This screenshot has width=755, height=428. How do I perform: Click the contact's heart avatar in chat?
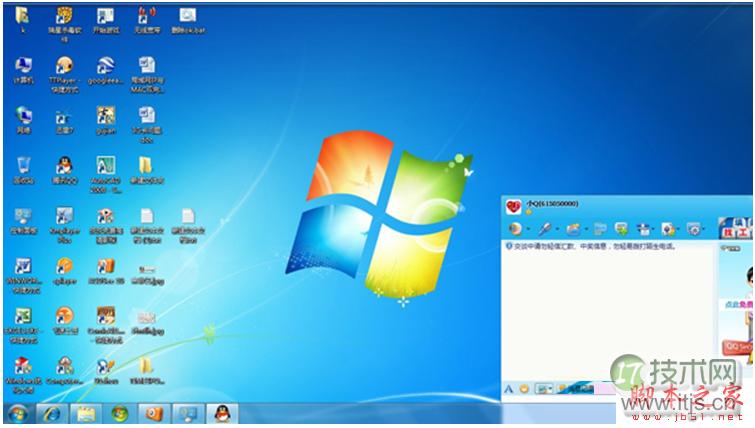pyautogui.click(x=514, y=207)
